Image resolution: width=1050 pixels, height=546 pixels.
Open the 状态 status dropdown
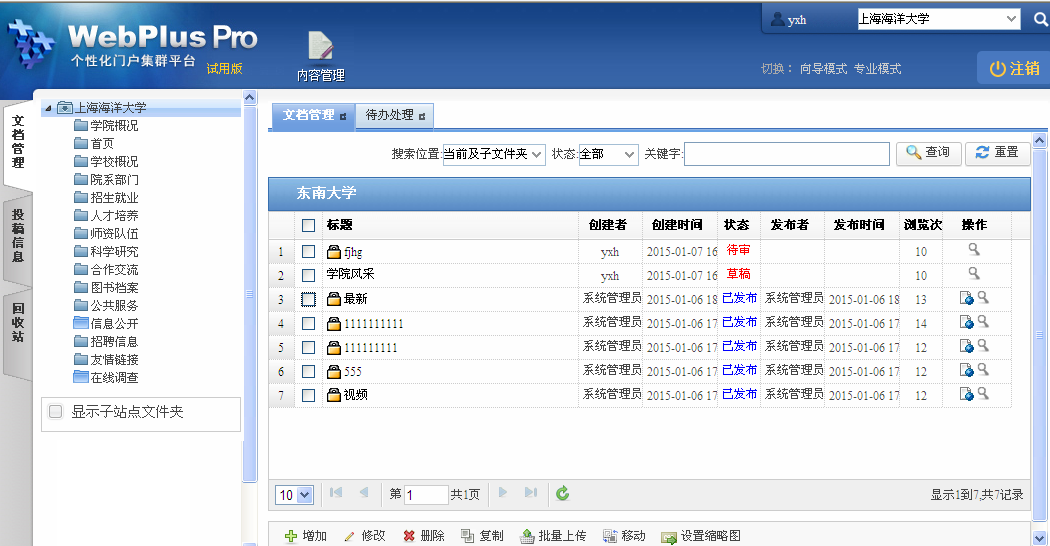point(608,153)
